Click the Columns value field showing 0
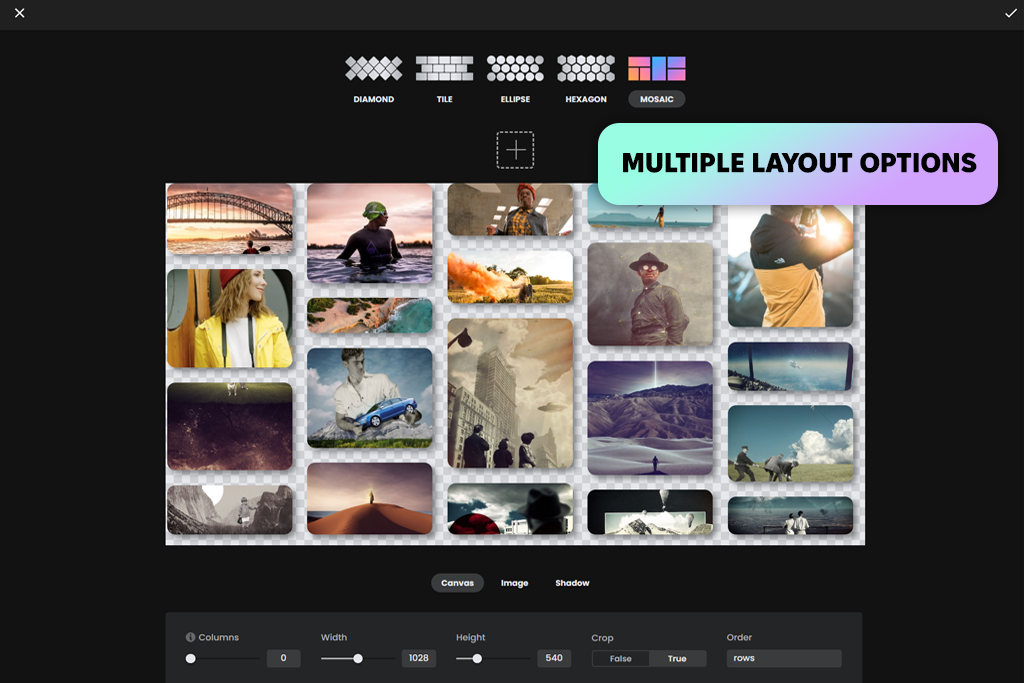 (x=283, y=658)
